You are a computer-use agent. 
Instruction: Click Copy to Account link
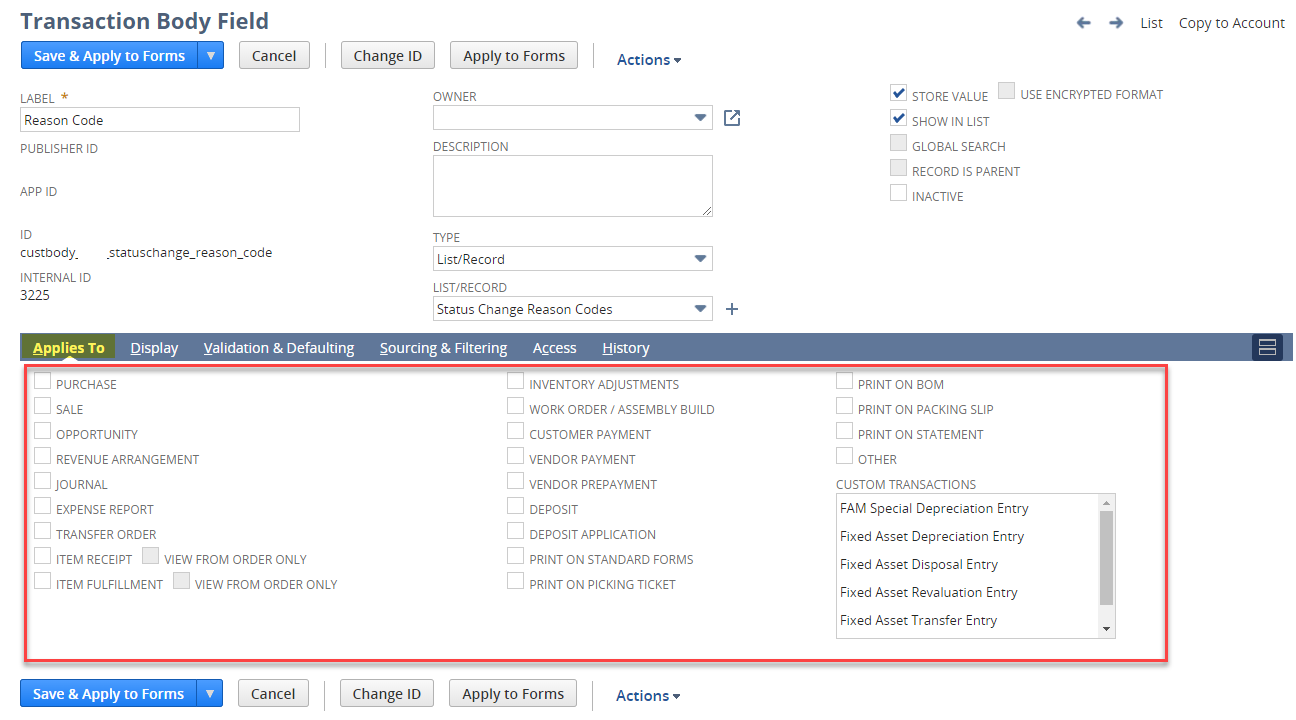pyautogui.click(x=1232, y=22)
